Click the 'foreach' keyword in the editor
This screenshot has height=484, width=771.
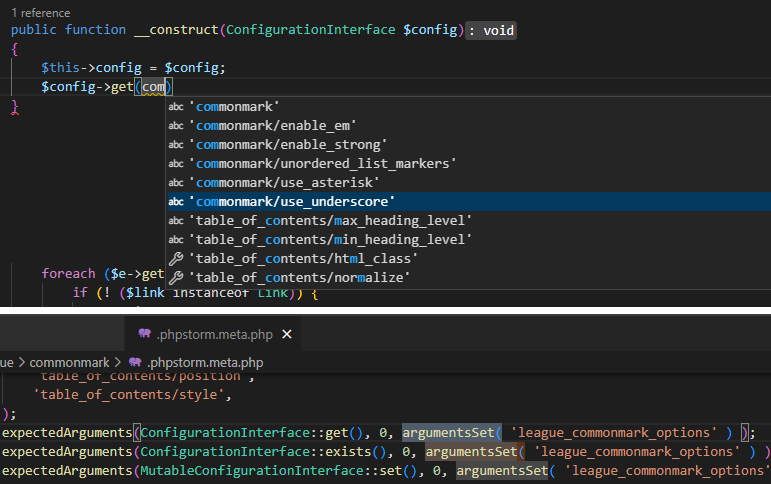pyautogui.click(x=68, y=273)
